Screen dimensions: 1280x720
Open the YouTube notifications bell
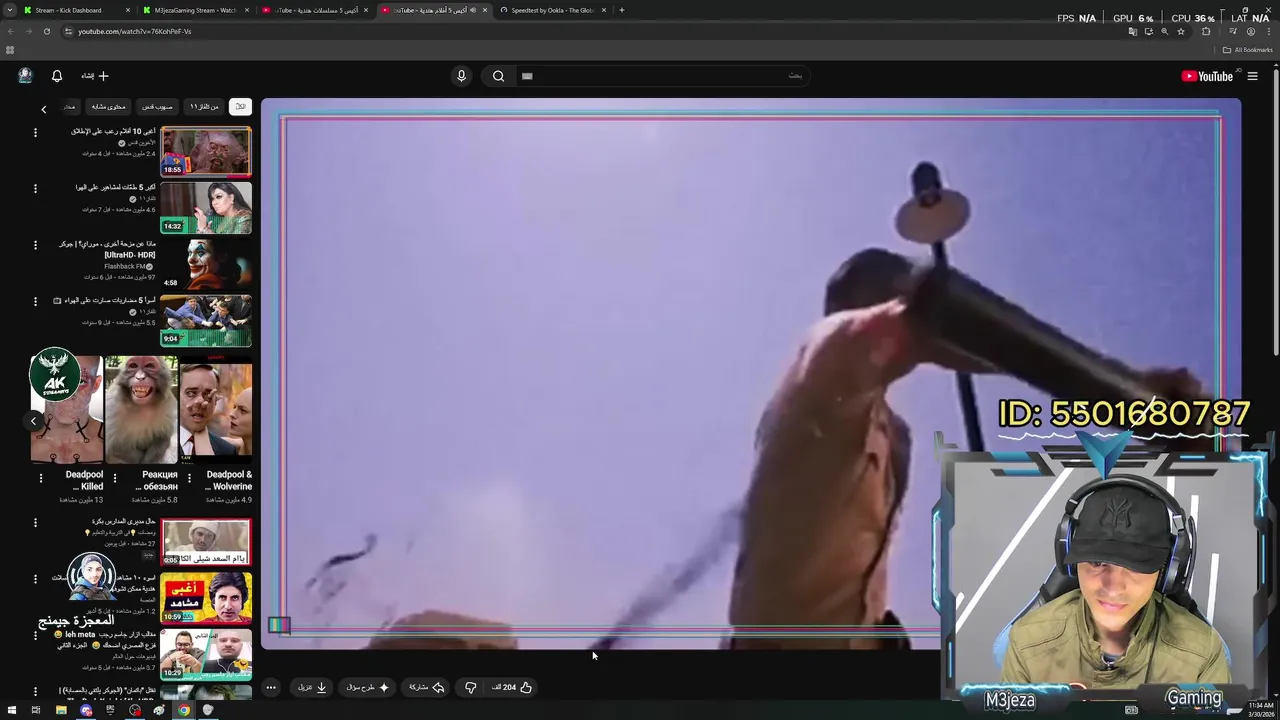[x=57, y=76]
